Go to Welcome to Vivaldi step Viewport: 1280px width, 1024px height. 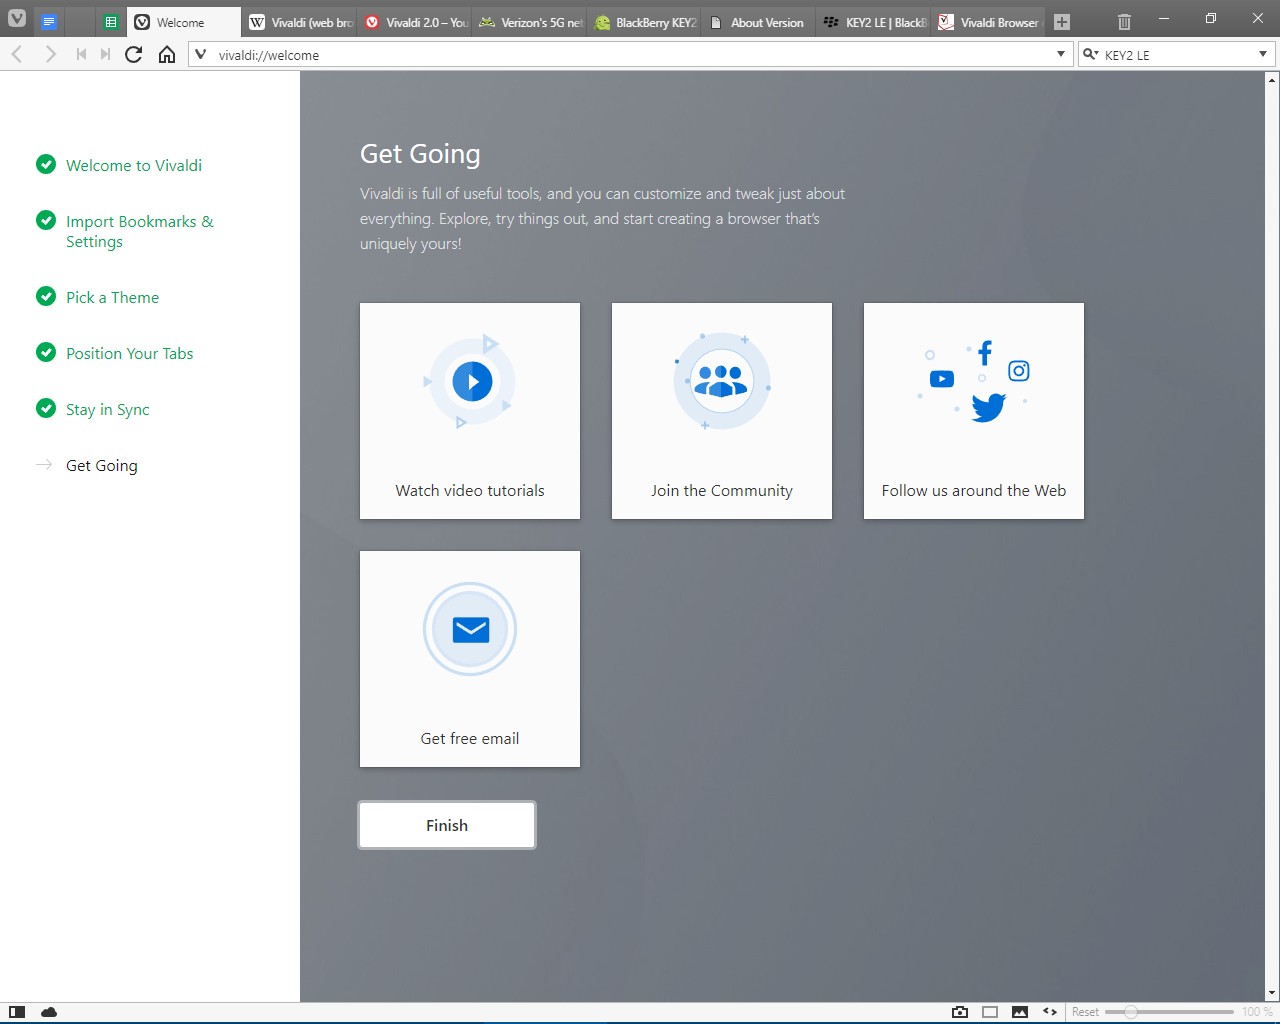pyautogui.click(x=134, y=165)
